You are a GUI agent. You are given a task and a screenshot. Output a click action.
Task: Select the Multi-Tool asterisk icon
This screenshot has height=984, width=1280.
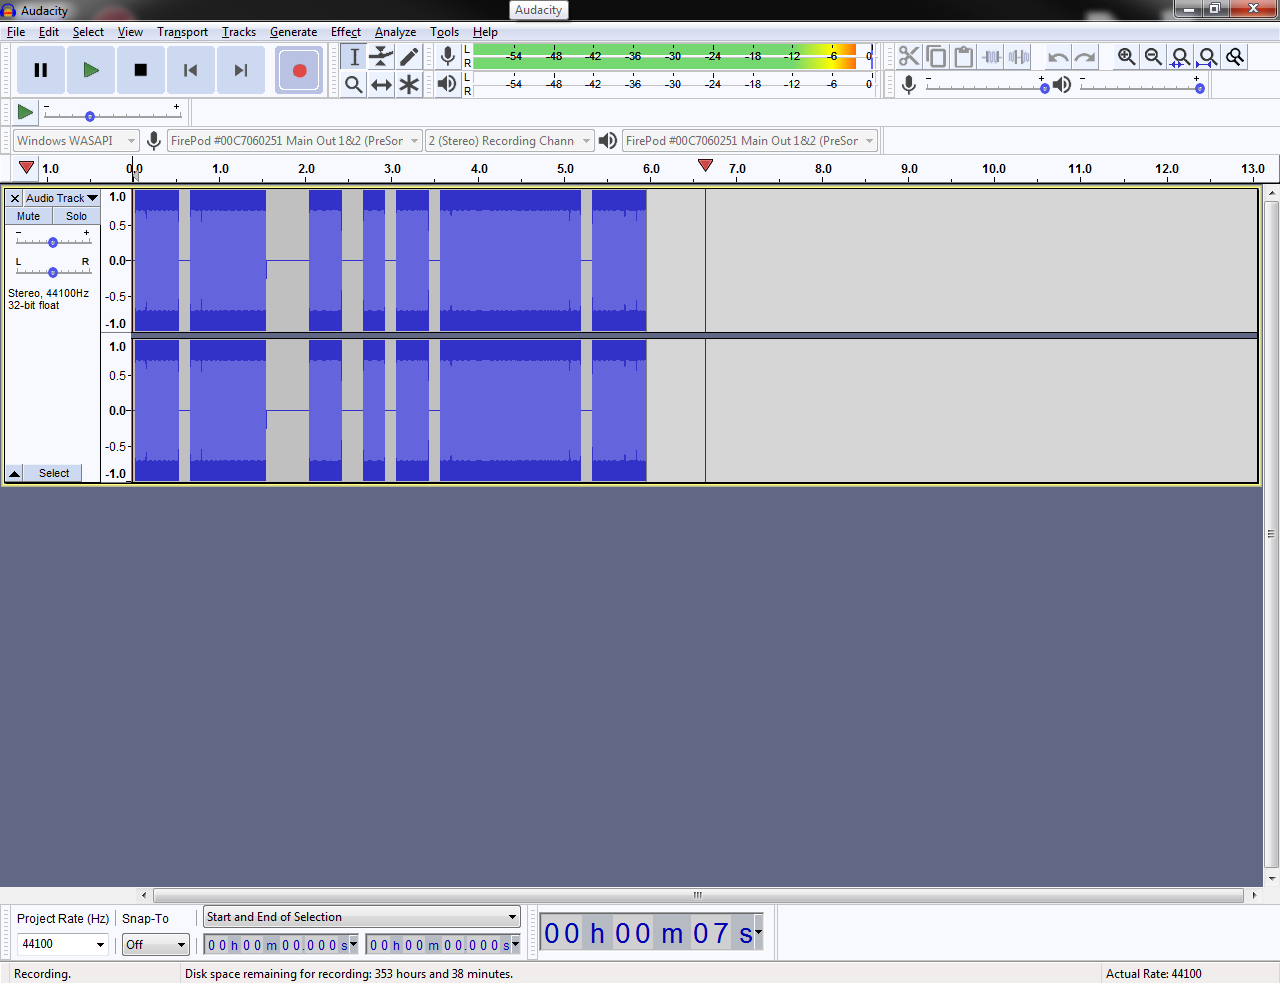point(409,85)
